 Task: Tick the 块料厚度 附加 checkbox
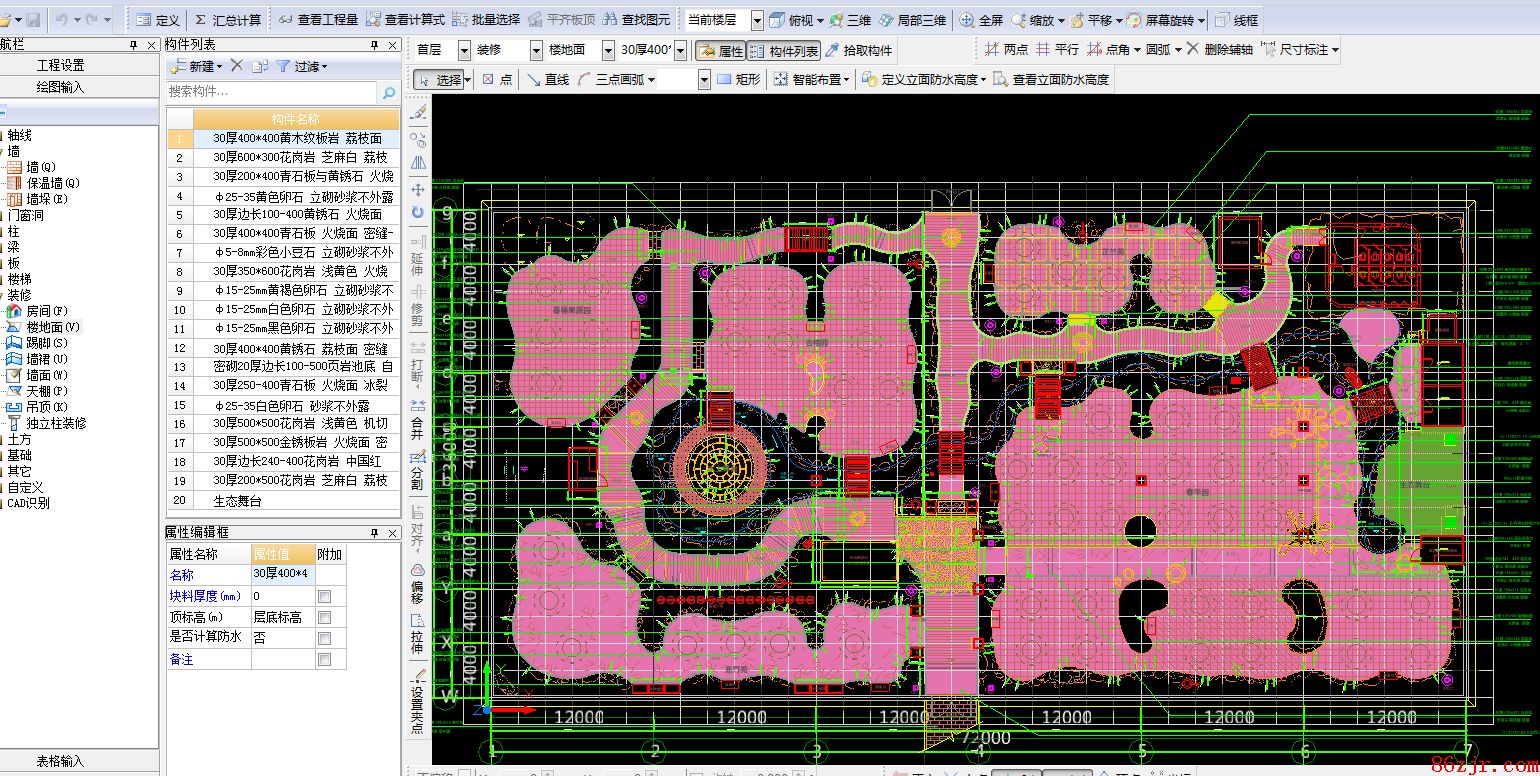[324, 596]
